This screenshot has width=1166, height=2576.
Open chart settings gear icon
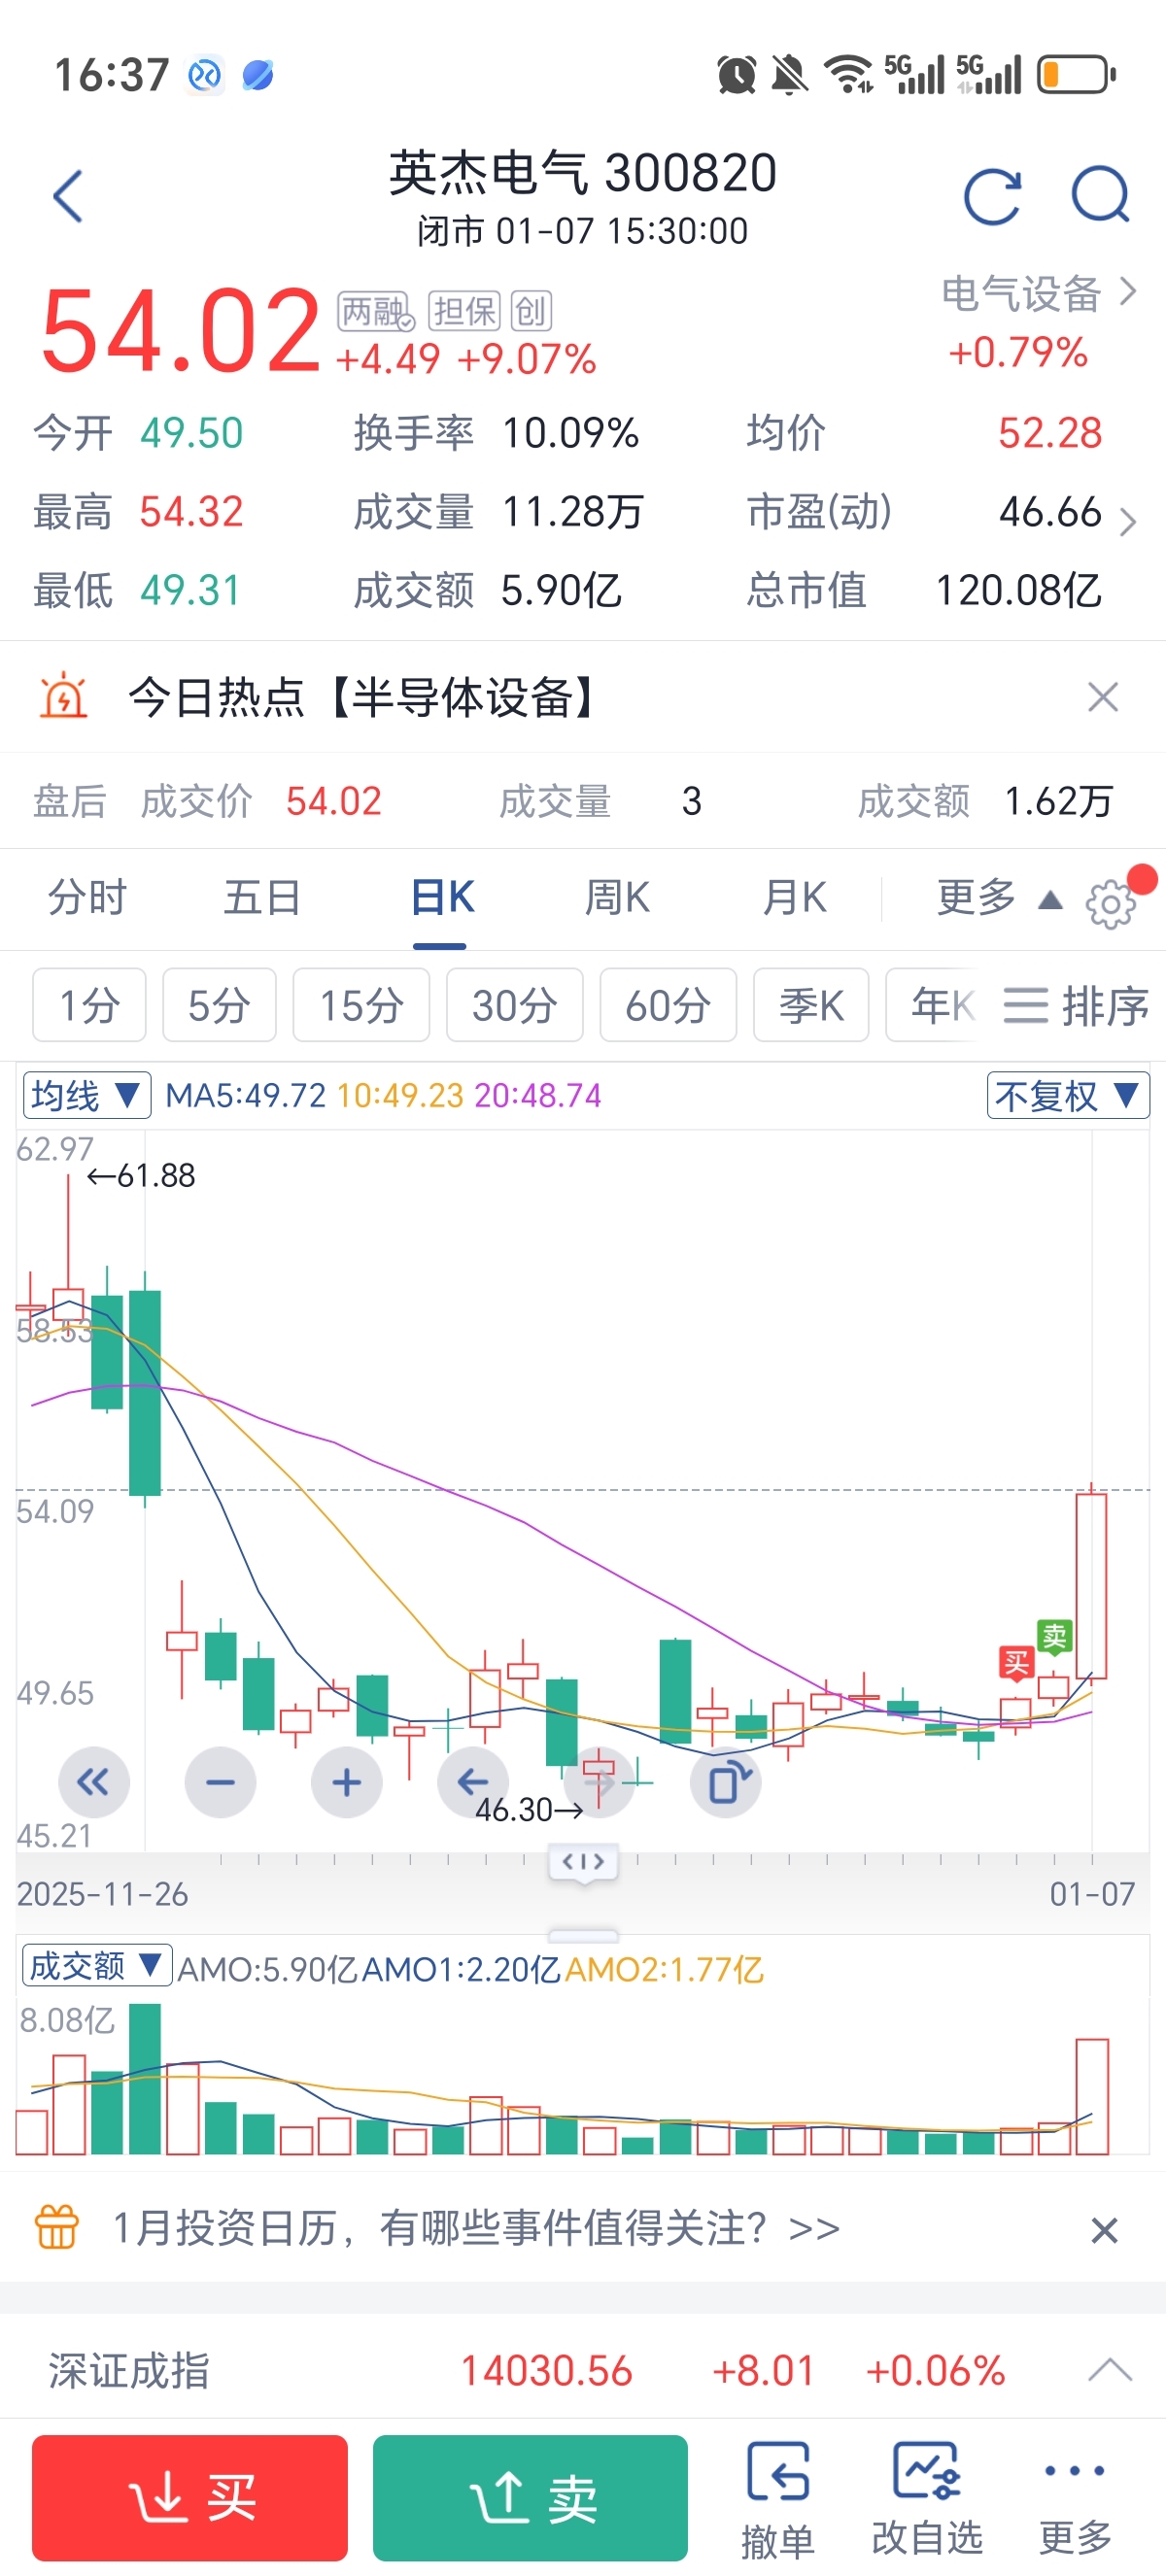click(1110, 904)
